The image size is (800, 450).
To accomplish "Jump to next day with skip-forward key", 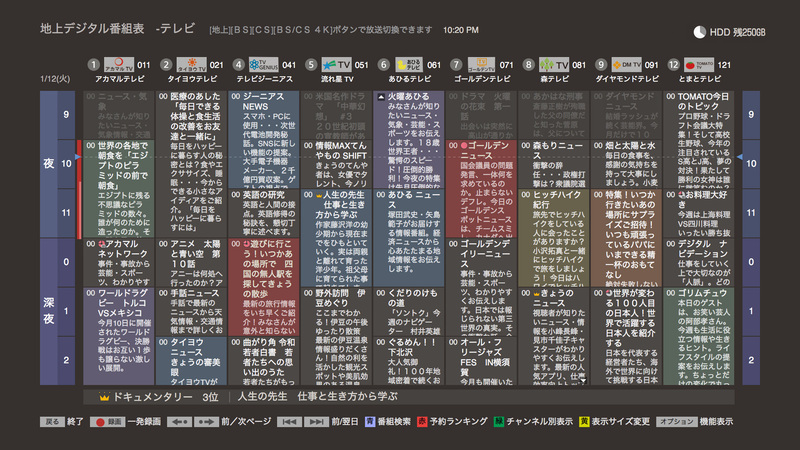I will (316, 422).
